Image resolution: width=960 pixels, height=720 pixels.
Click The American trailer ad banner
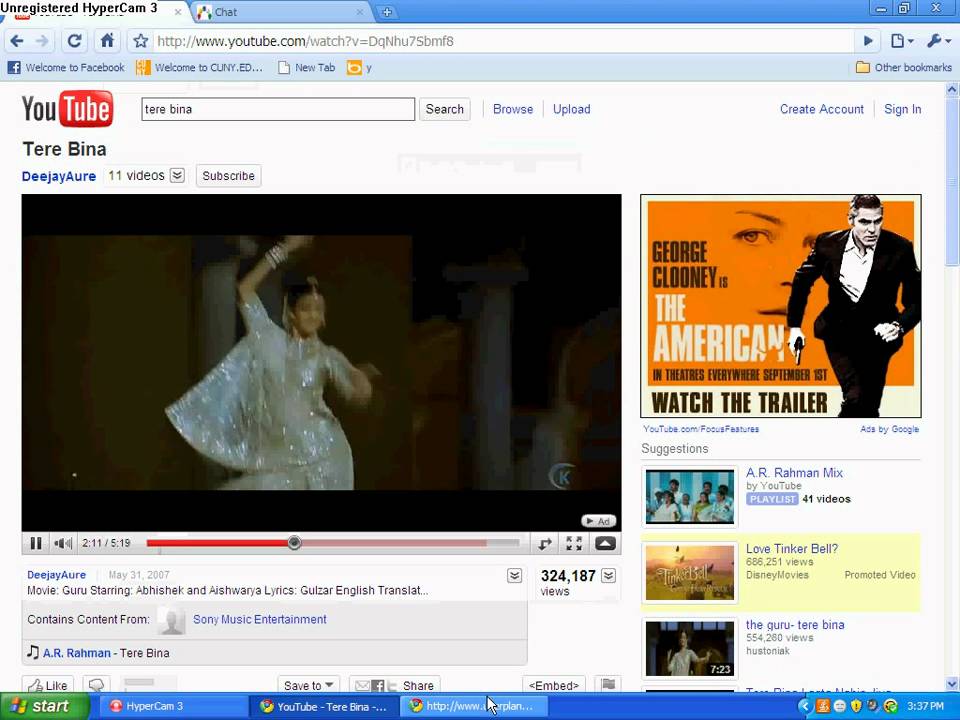[x=781, y=306]
